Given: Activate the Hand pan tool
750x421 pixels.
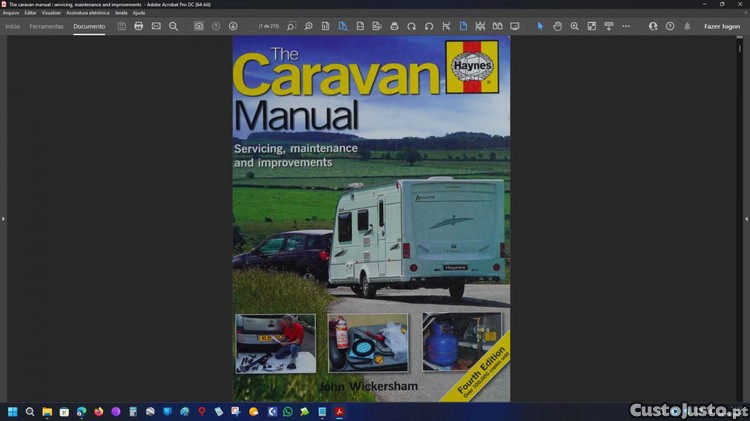Looking at the screenshot, I should pyautogui.click(x=557, y=26).
